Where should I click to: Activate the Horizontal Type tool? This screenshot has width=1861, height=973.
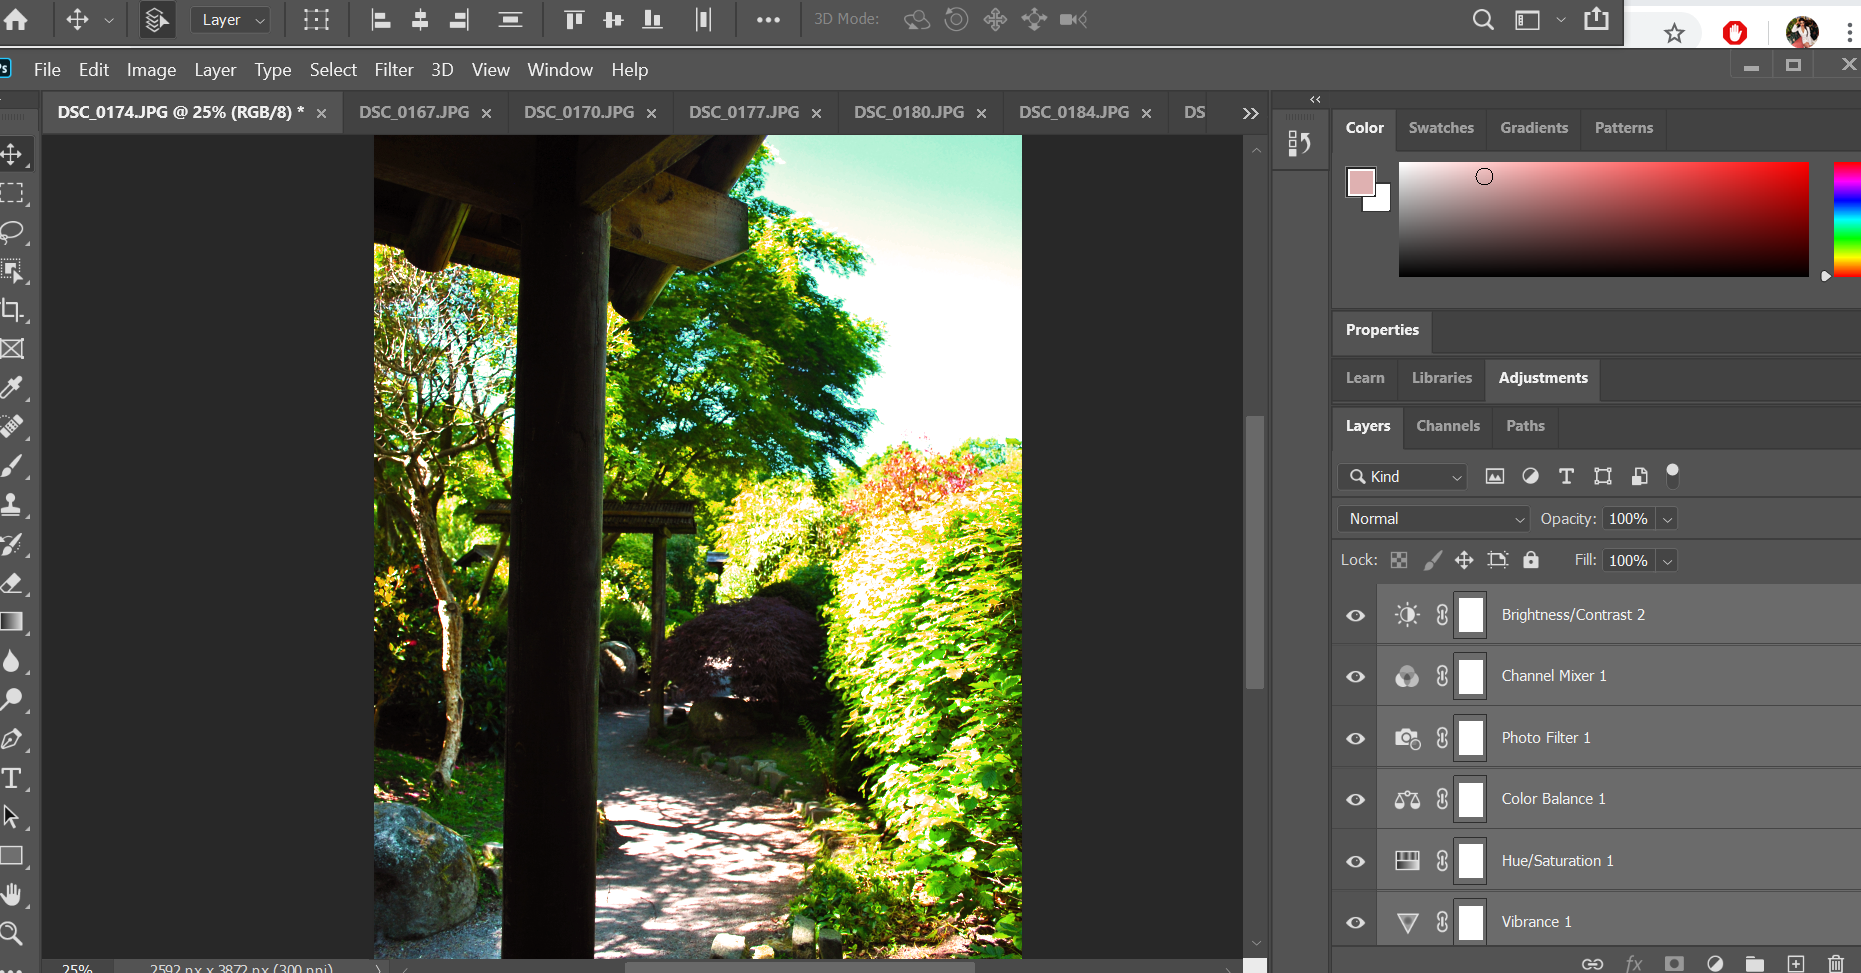click(x=12, y=778)
